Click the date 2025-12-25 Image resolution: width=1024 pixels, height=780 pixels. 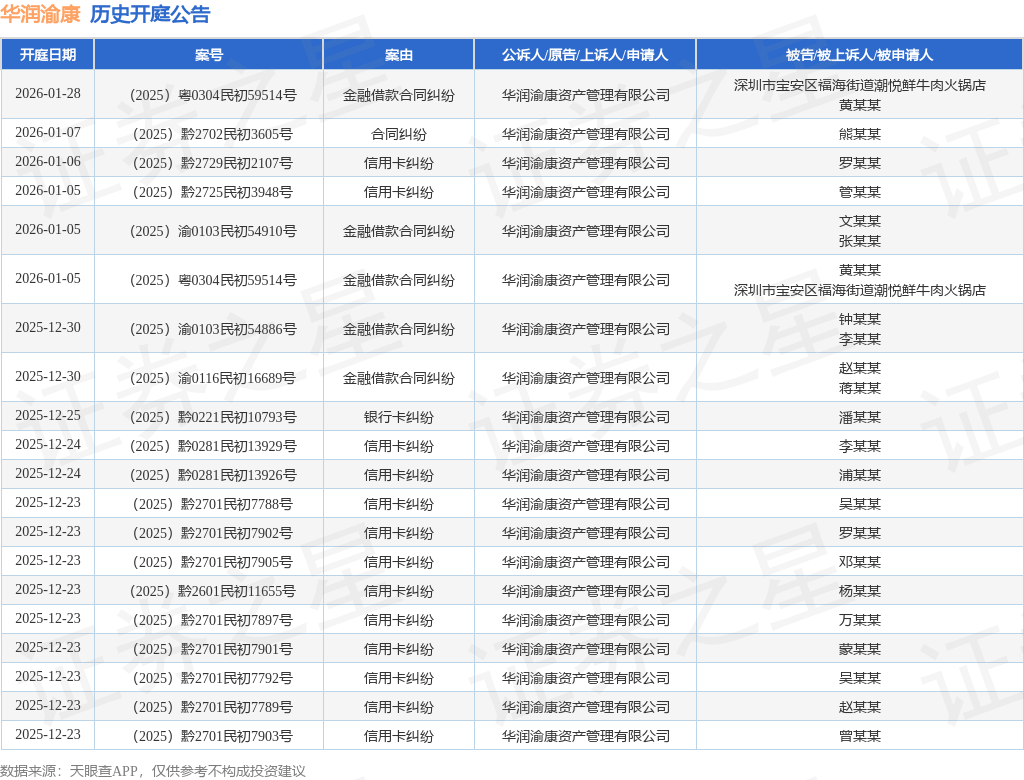coord(48,416)
